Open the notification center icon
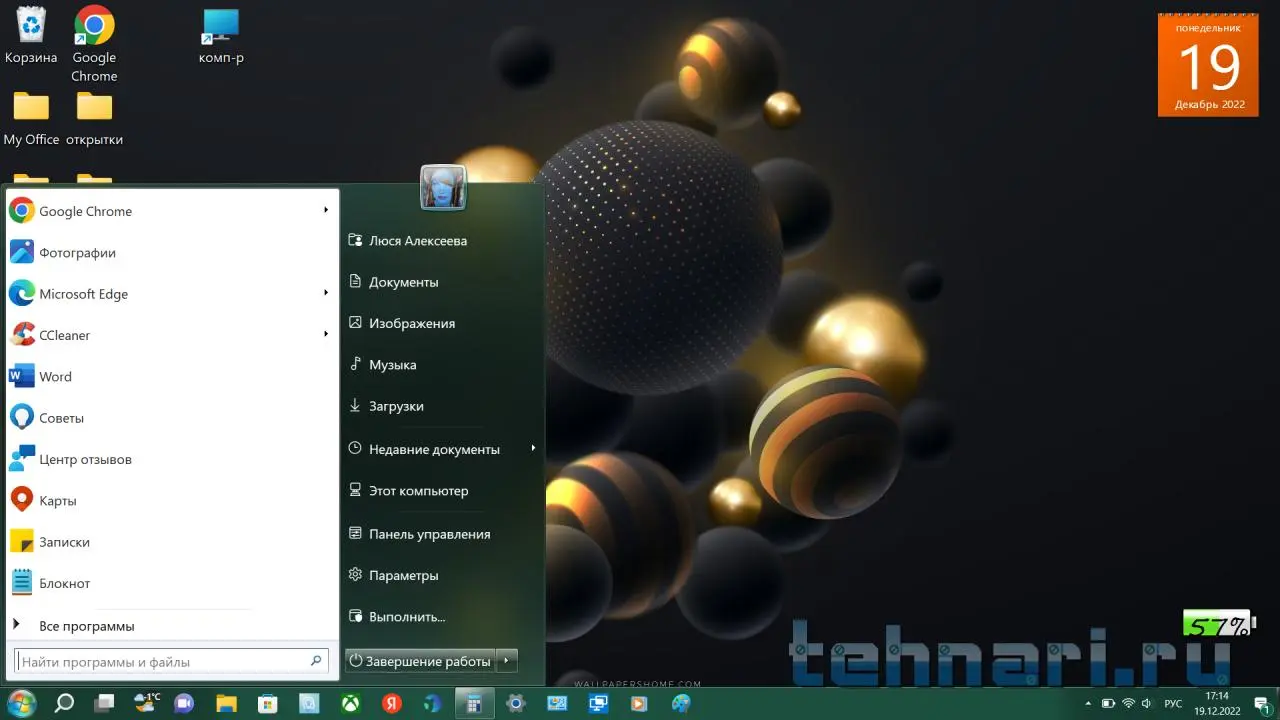The width and height of the screenshot is (1280, 720). [1261, 703]
